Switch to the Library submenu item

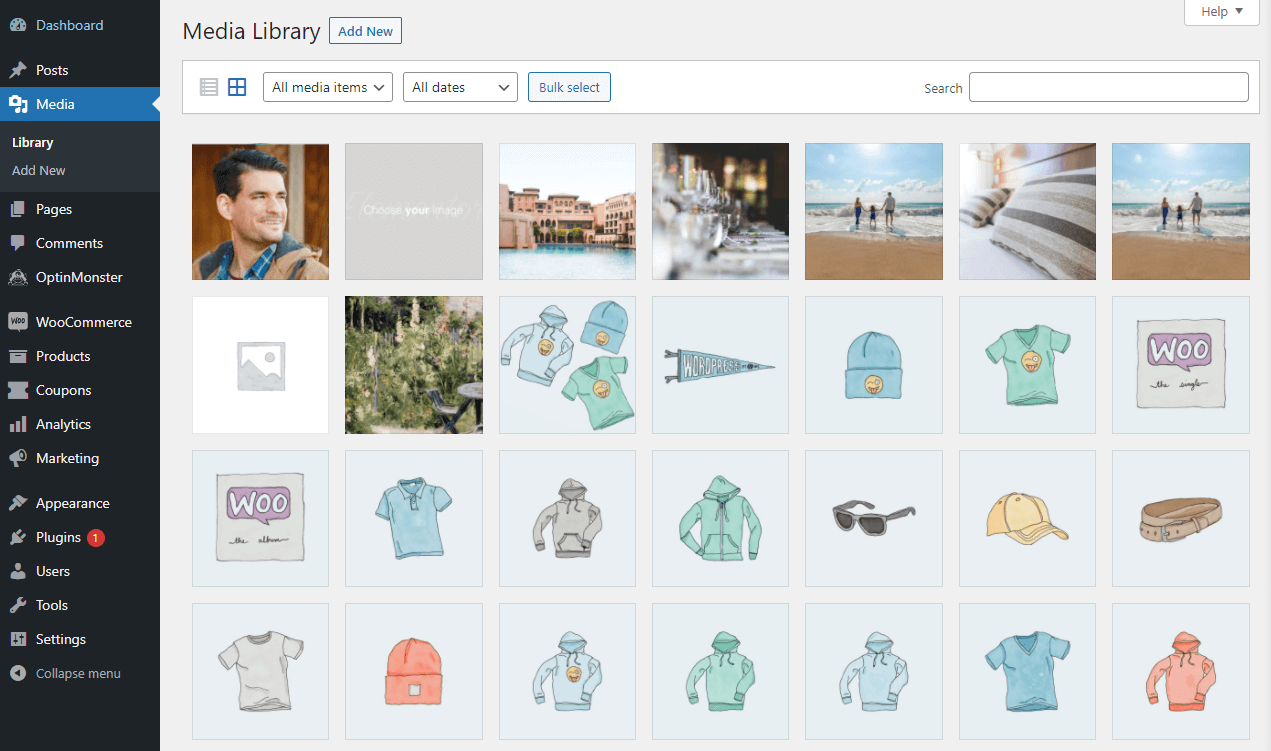[x=32, y=142]
